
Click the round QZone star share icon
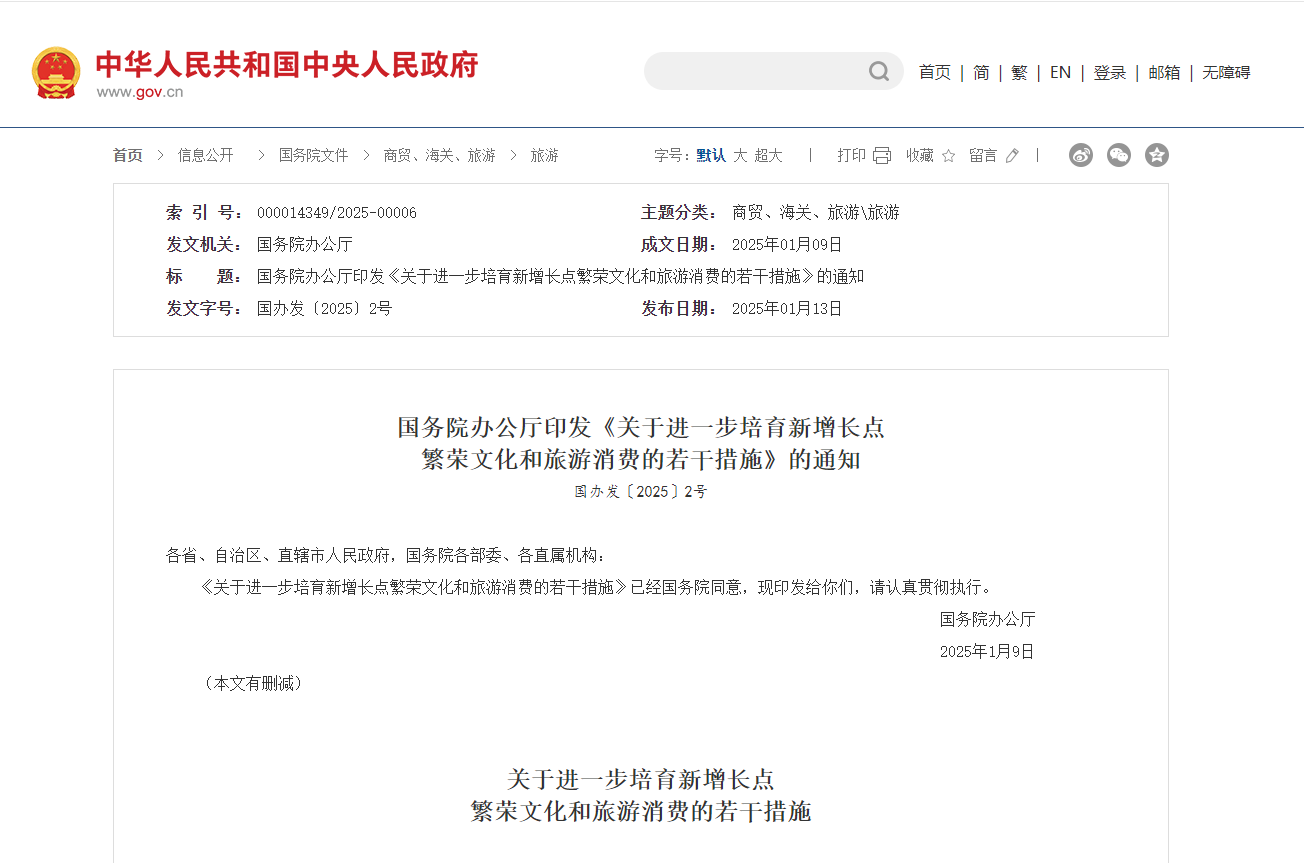click(x=1157, y=155)
